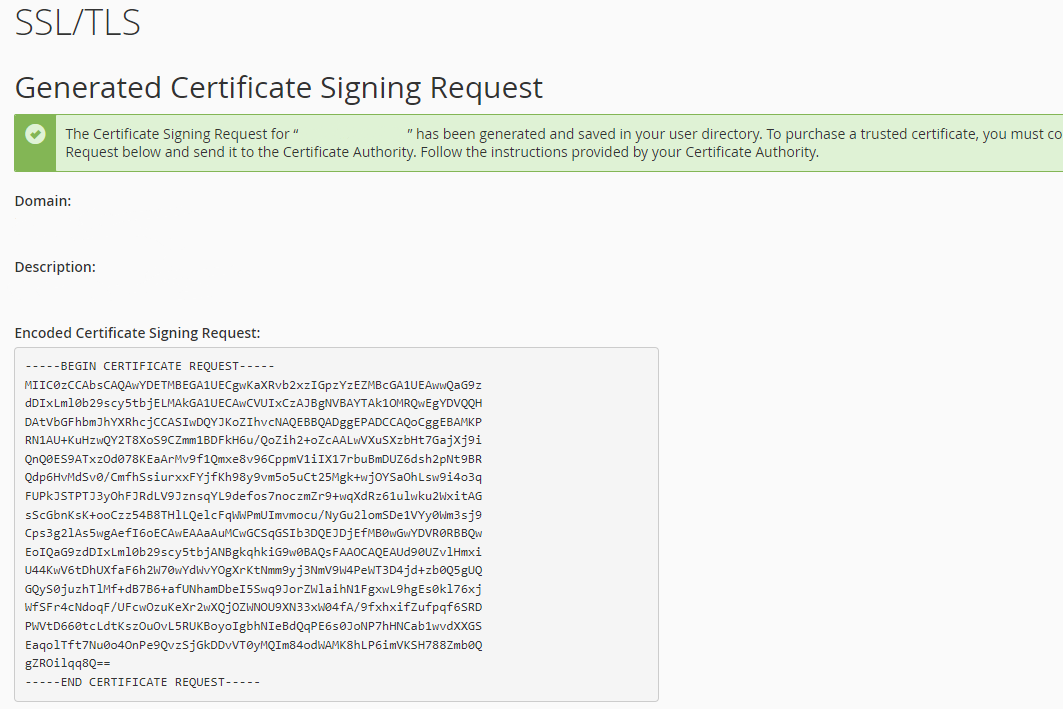The height and width of the screenshot is (709, 1063).
Task: Click the line starting with QnQ0ES9ATxz
Action: (254, 459)
